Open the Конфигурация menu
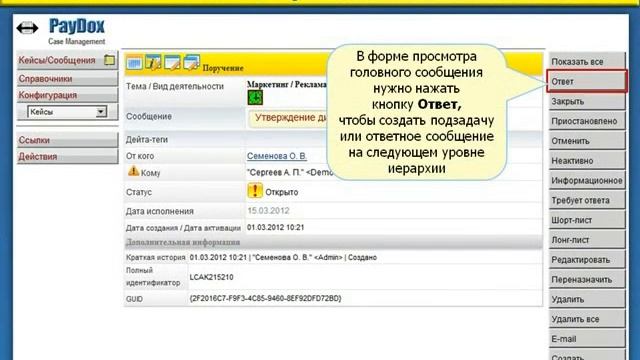This screenshot has height=360, width=640. 67,95
